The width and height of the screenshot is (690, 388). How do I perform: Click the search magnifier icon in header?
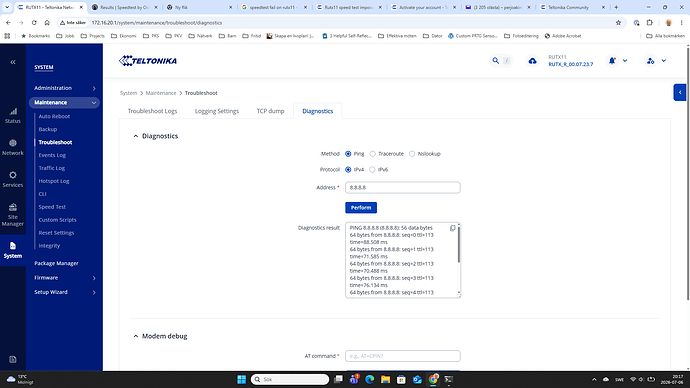tap(495, 61)
